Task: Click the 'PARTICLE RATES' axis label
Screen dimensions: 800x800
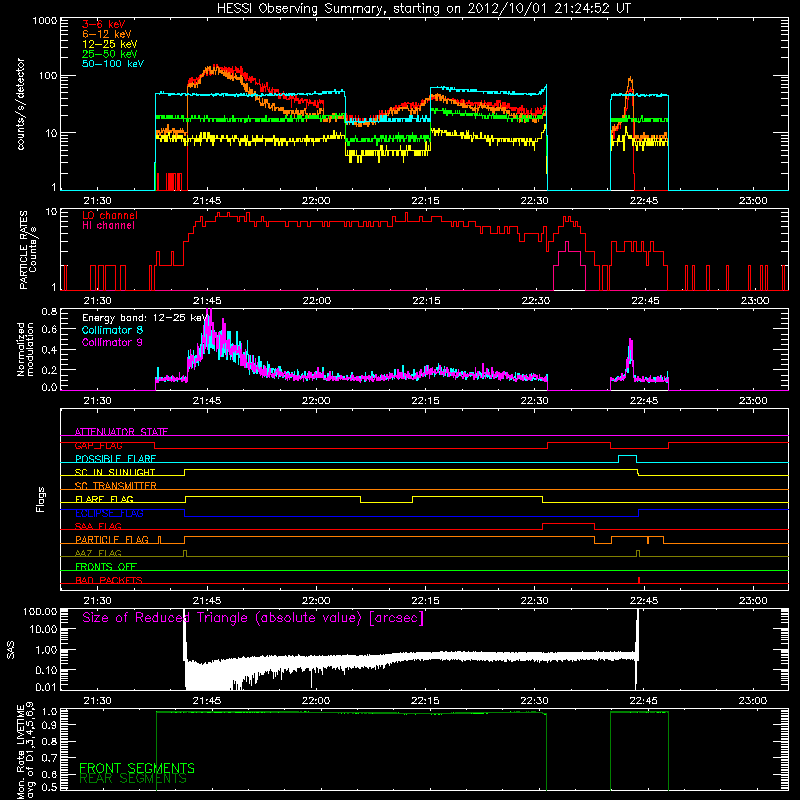Action: click(x=23, y=249)
